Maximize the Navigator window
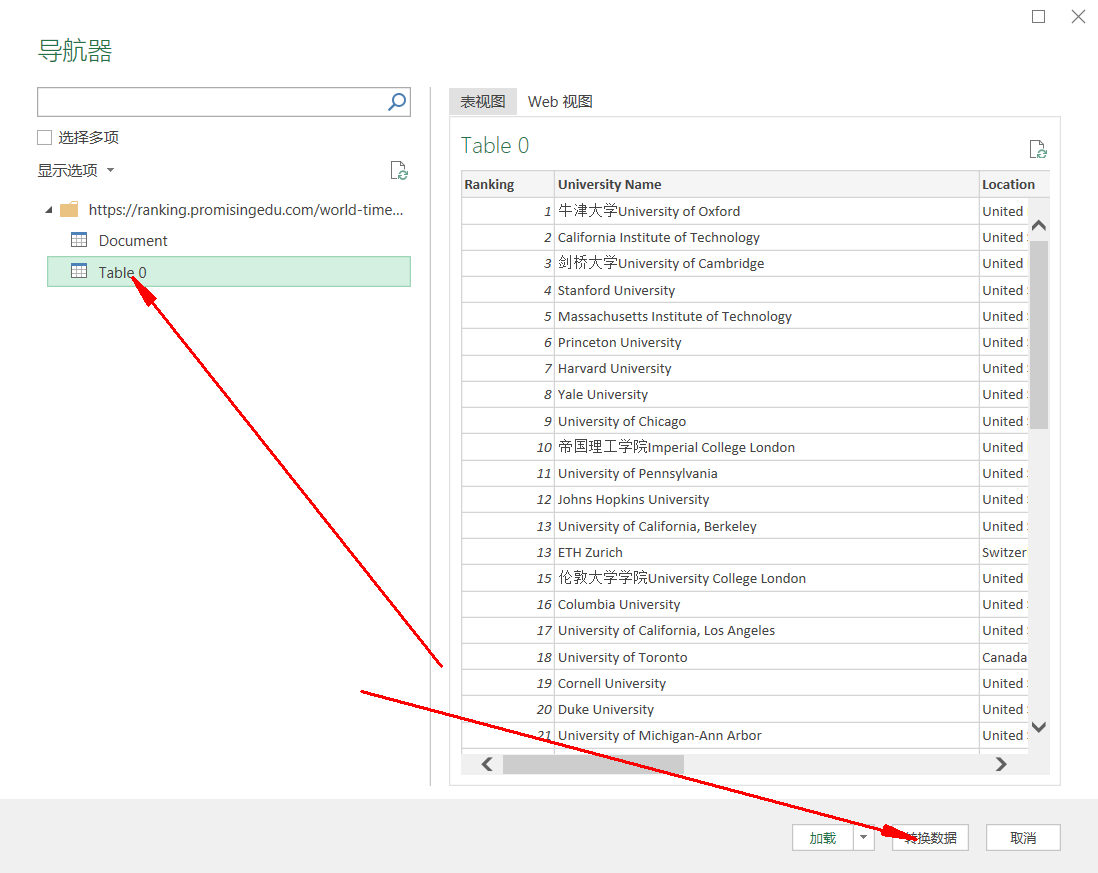The image size is (1098, 873). pos(1038,16)
